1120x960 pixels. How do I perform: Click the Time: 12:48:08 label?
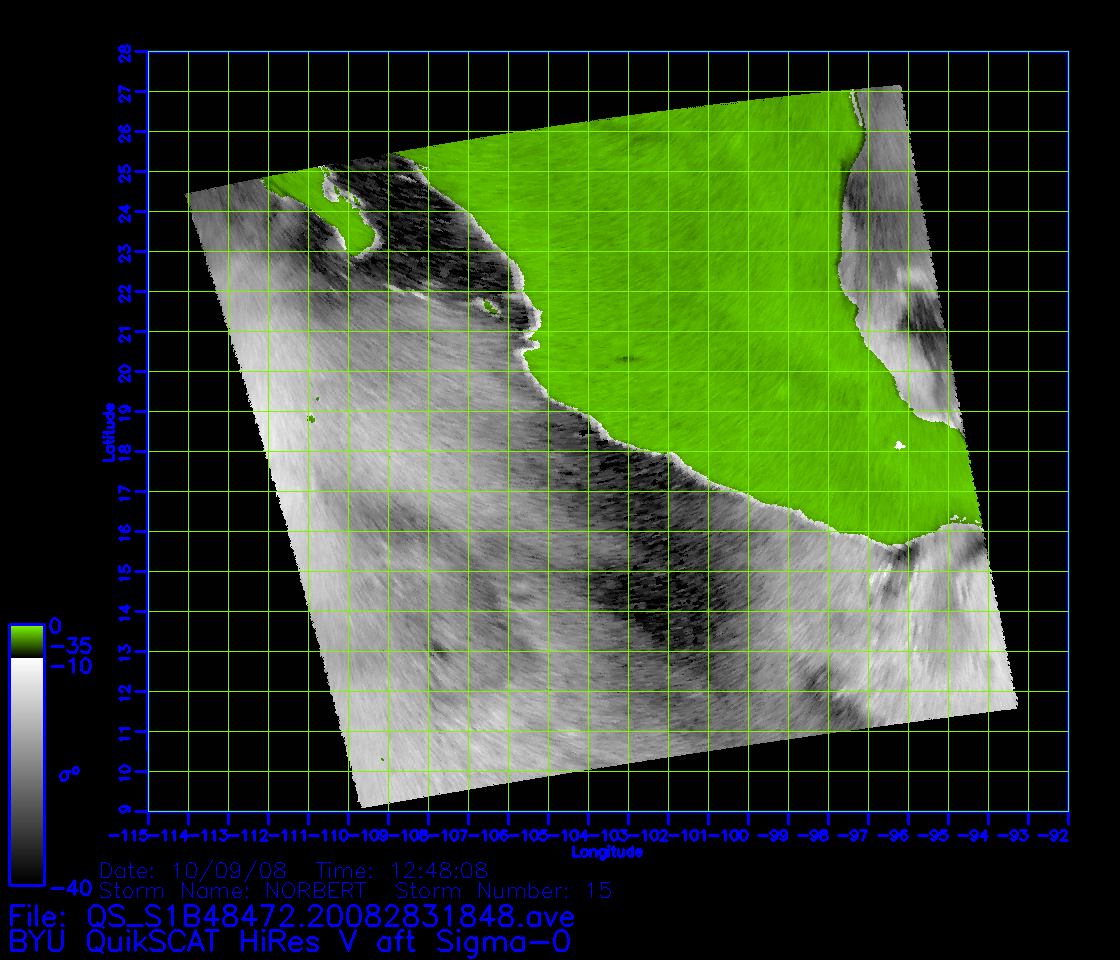click(402, 870)
